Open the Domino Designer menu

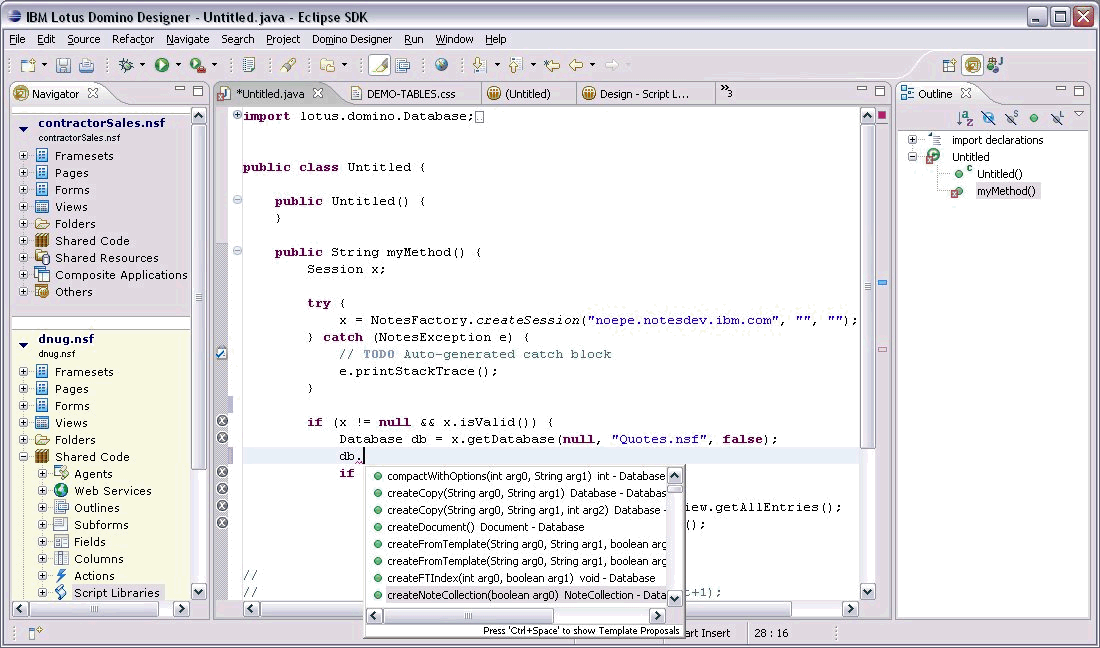[x=351, y=39]
